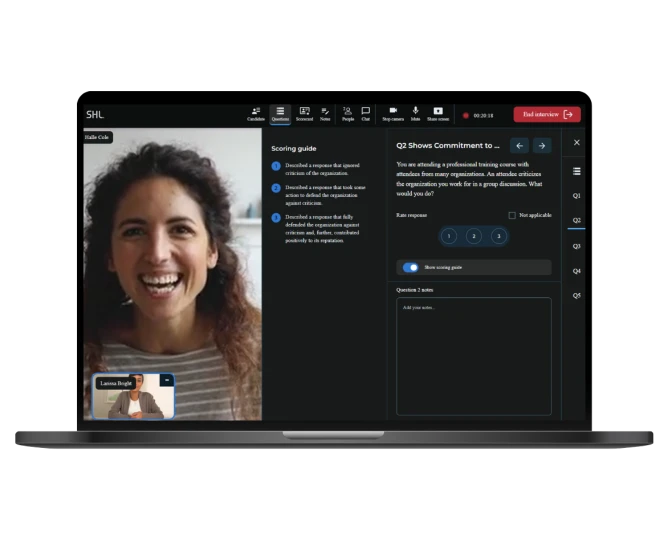Start Share screen

[438, 114]
